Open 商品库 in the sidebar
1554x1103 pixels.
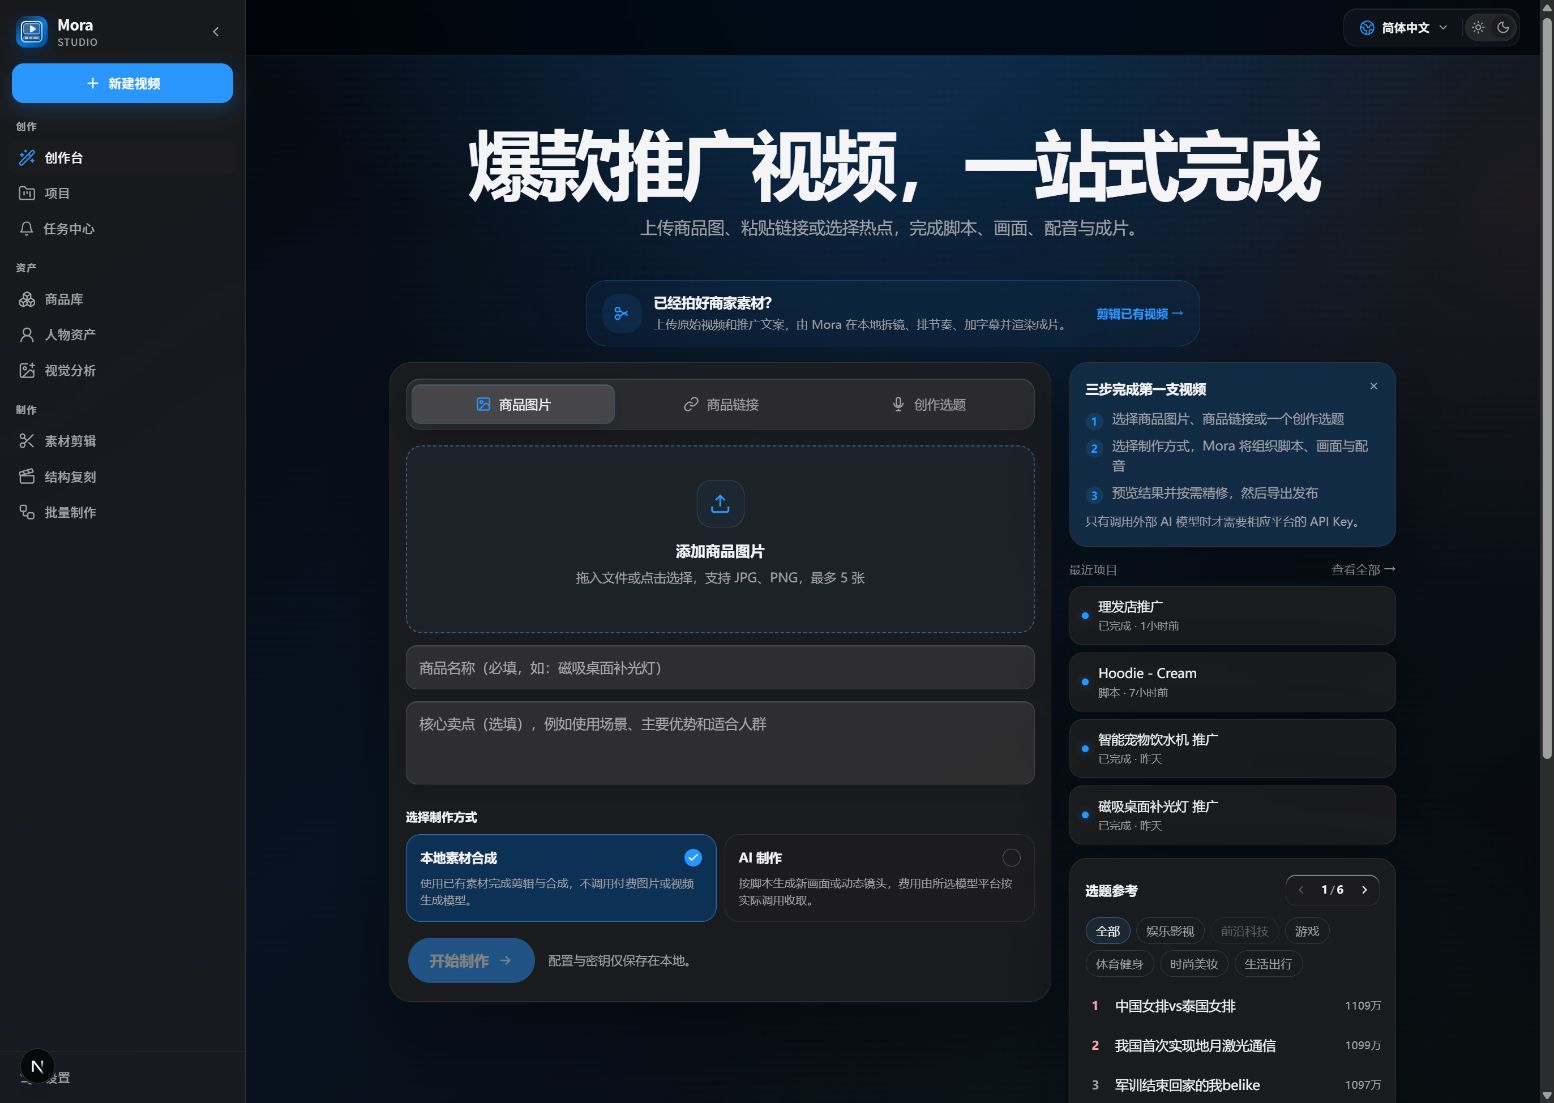tap(122, 300)
